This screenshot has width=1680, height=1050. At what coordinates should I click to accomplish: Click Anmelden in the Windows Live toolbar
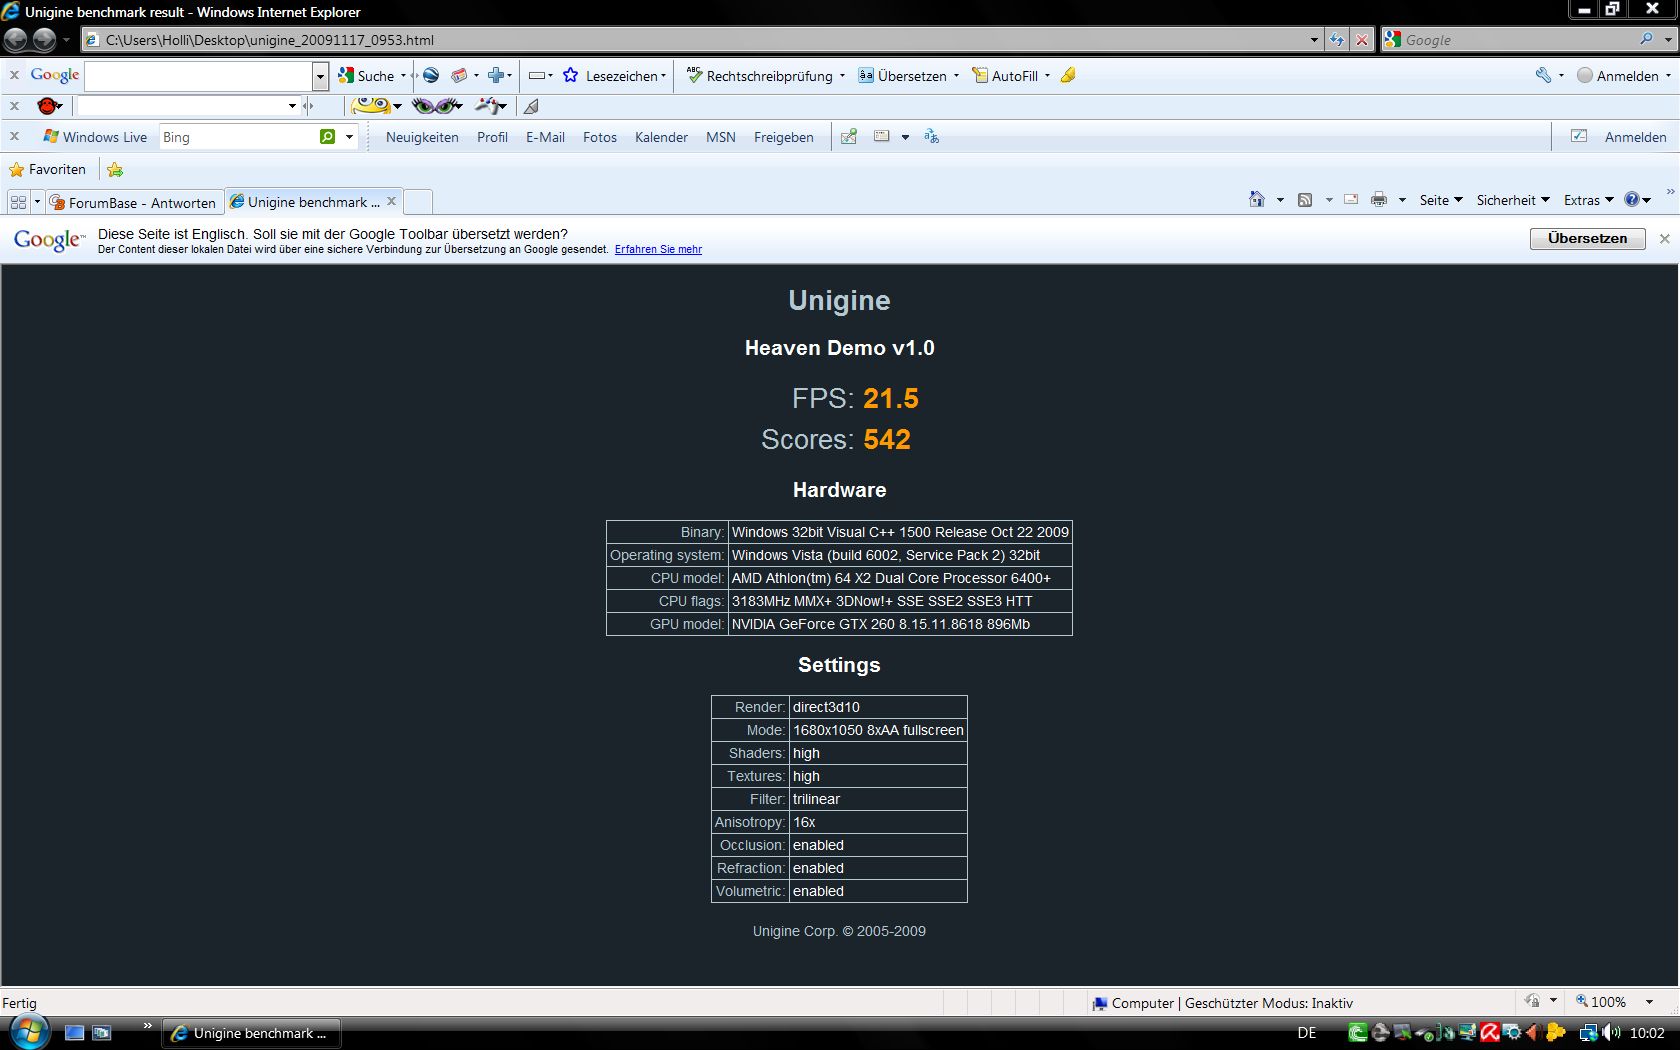point(1635,137)
